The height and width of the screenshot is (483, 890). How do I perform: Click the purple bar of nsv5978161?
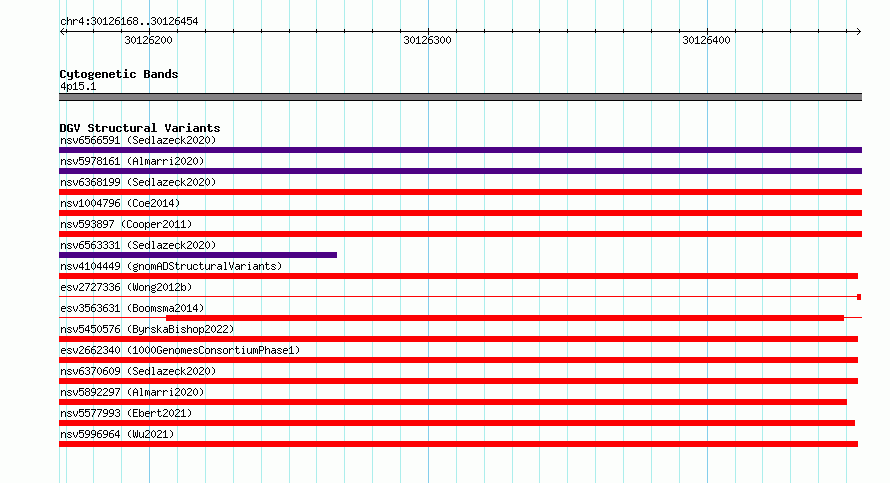(x=460, y=171)
